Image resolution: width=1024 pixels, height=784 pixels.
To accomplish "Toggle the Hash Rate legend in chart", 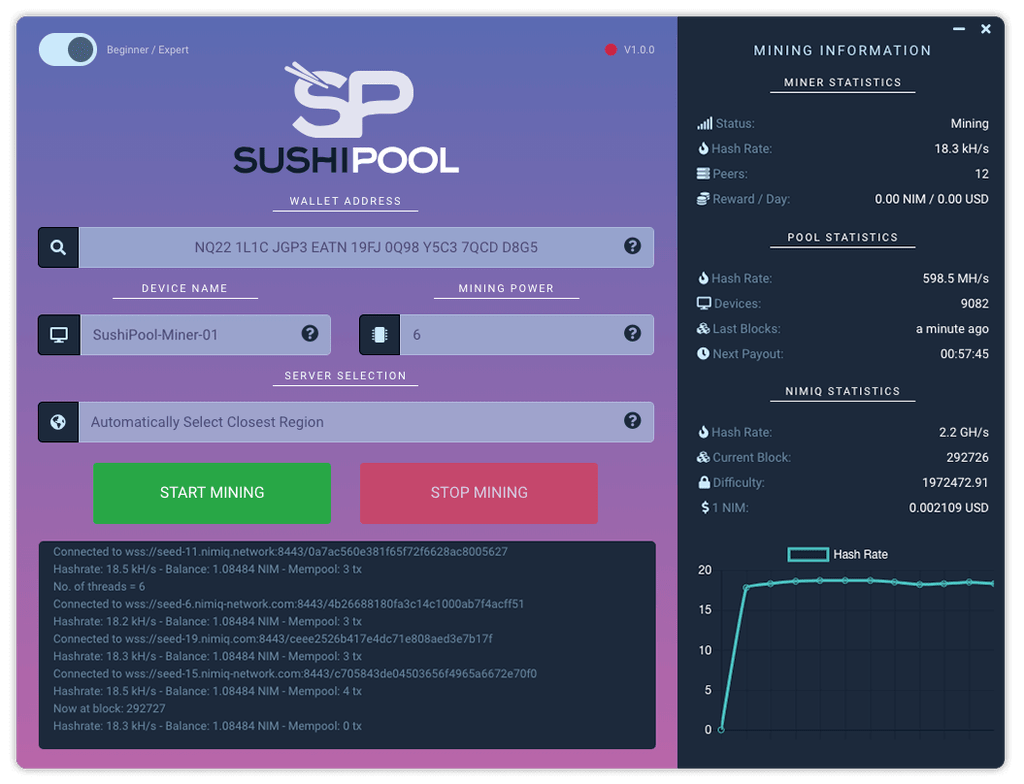I will click(838, 555).
